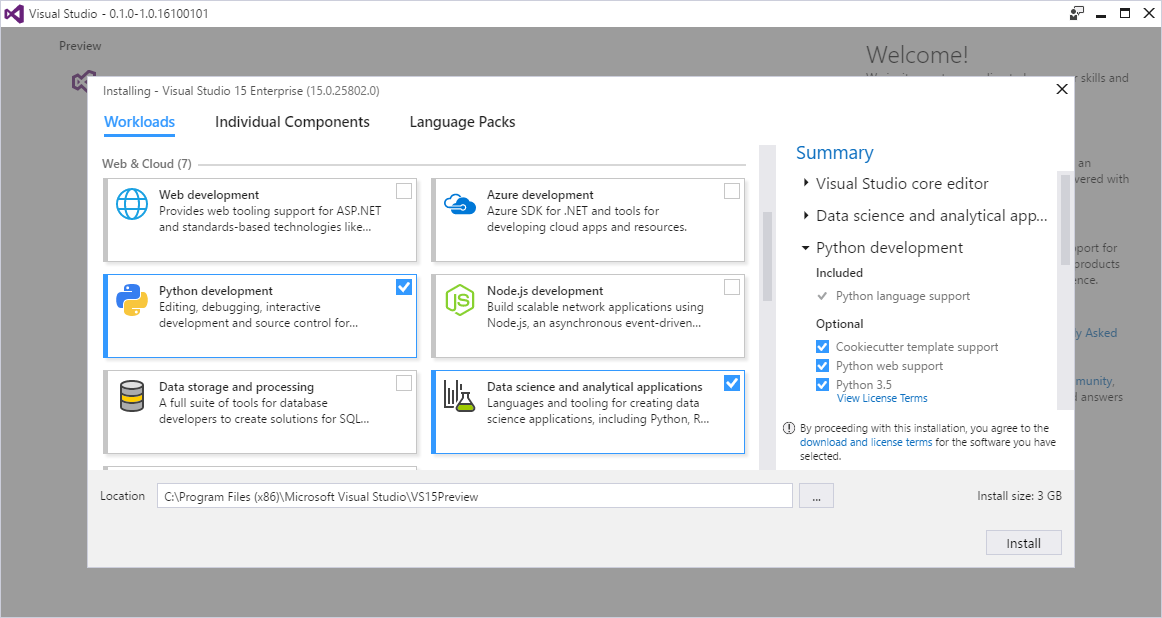The image size is (1162, 618).
Task: Click Python language support included item
Action: click(903, 296)
